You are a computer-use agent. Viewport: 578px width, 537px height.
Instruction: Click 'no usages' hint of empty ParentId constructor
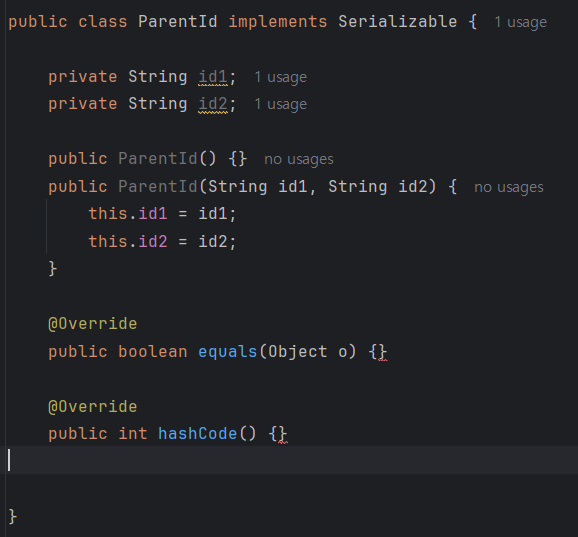(x=299, y=159)
